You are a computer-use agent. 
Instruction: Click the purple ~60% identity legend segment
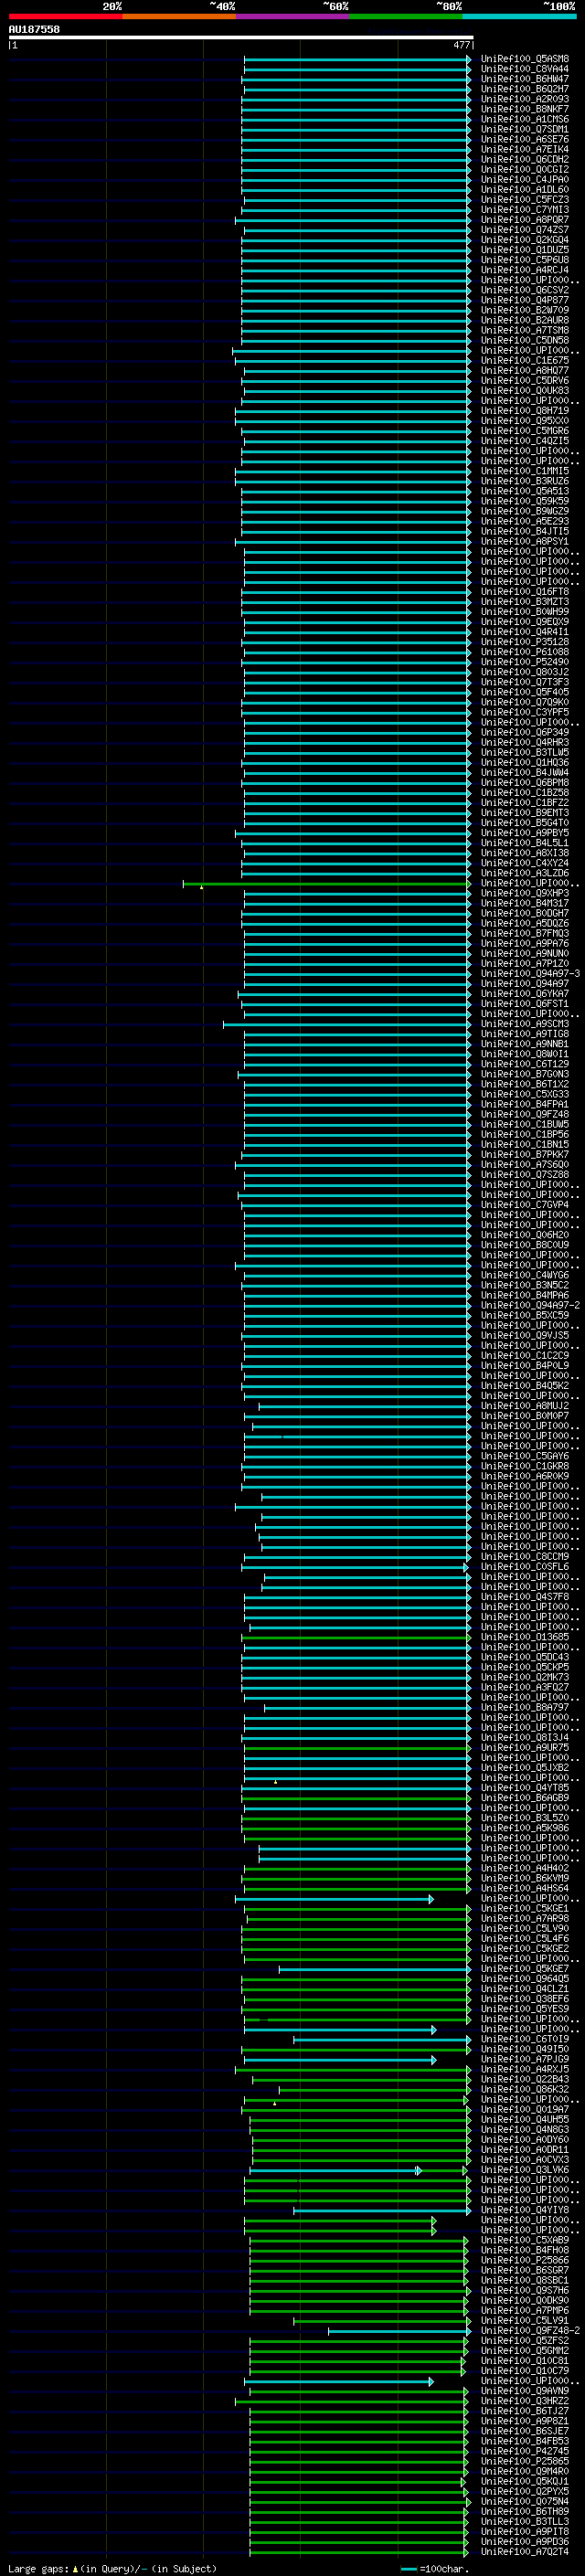pyautogui.click(x=292, y=16)
